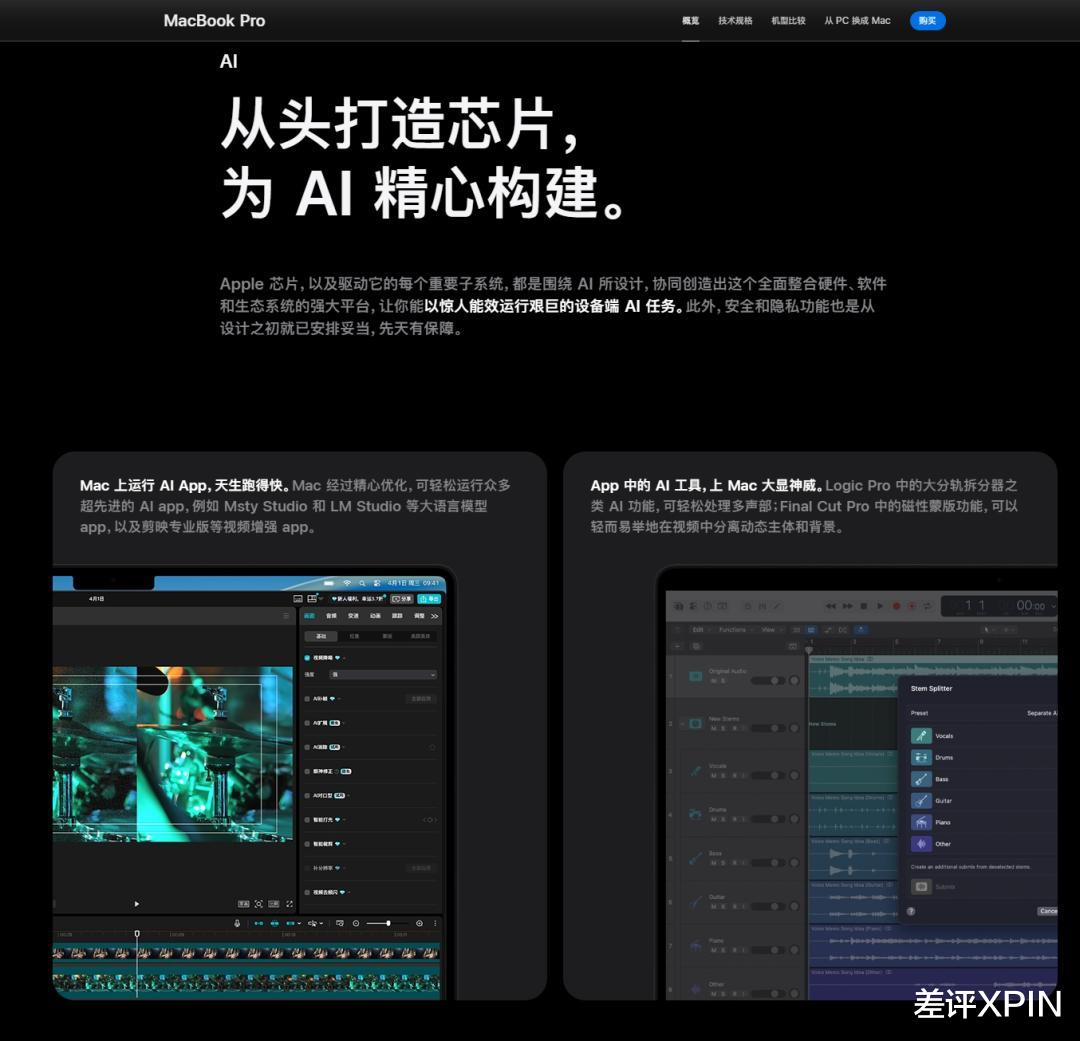The height and width of the screenshot is (1041, 1080).
Task: Enable the 智能打光 checkbox
Action: (x=307, y=820)
